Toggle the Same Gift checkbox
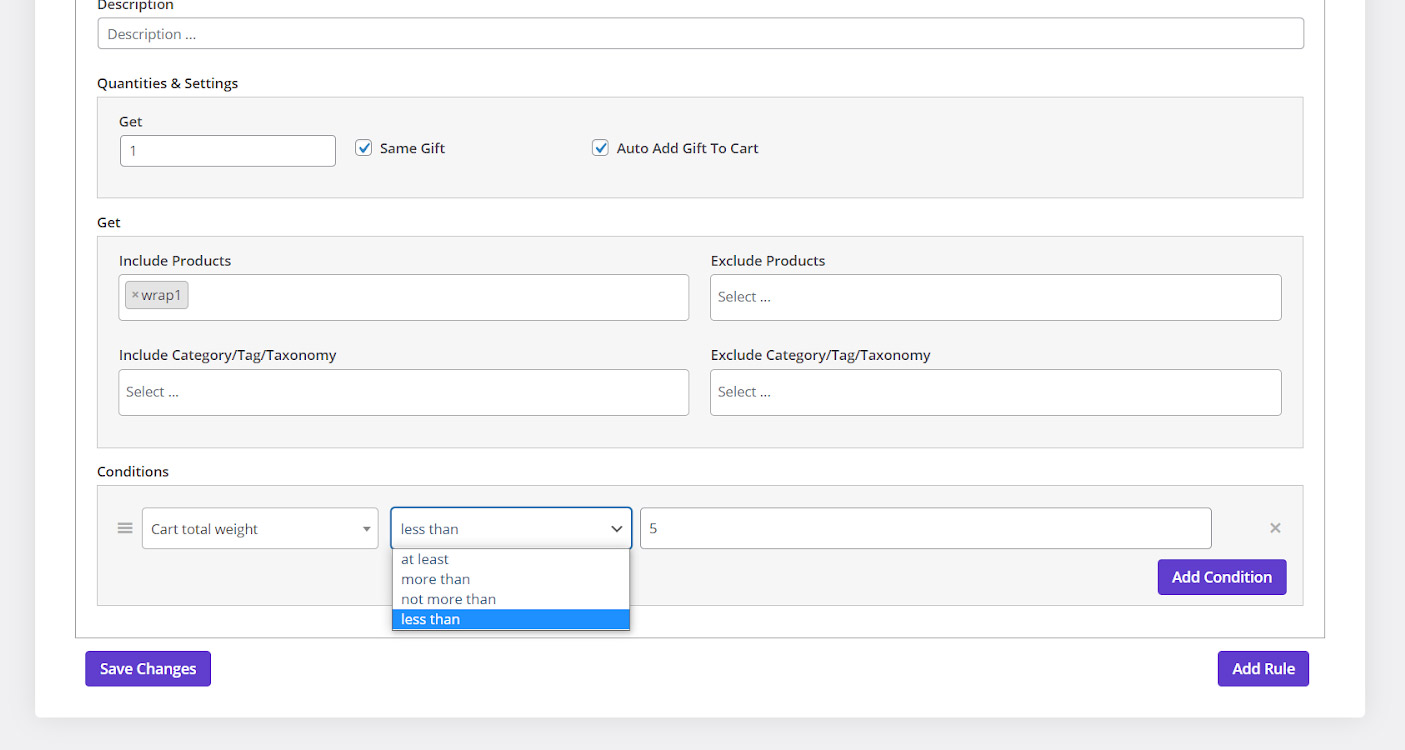The width and height of the screenshot is (1405, 750). (364, 148)
